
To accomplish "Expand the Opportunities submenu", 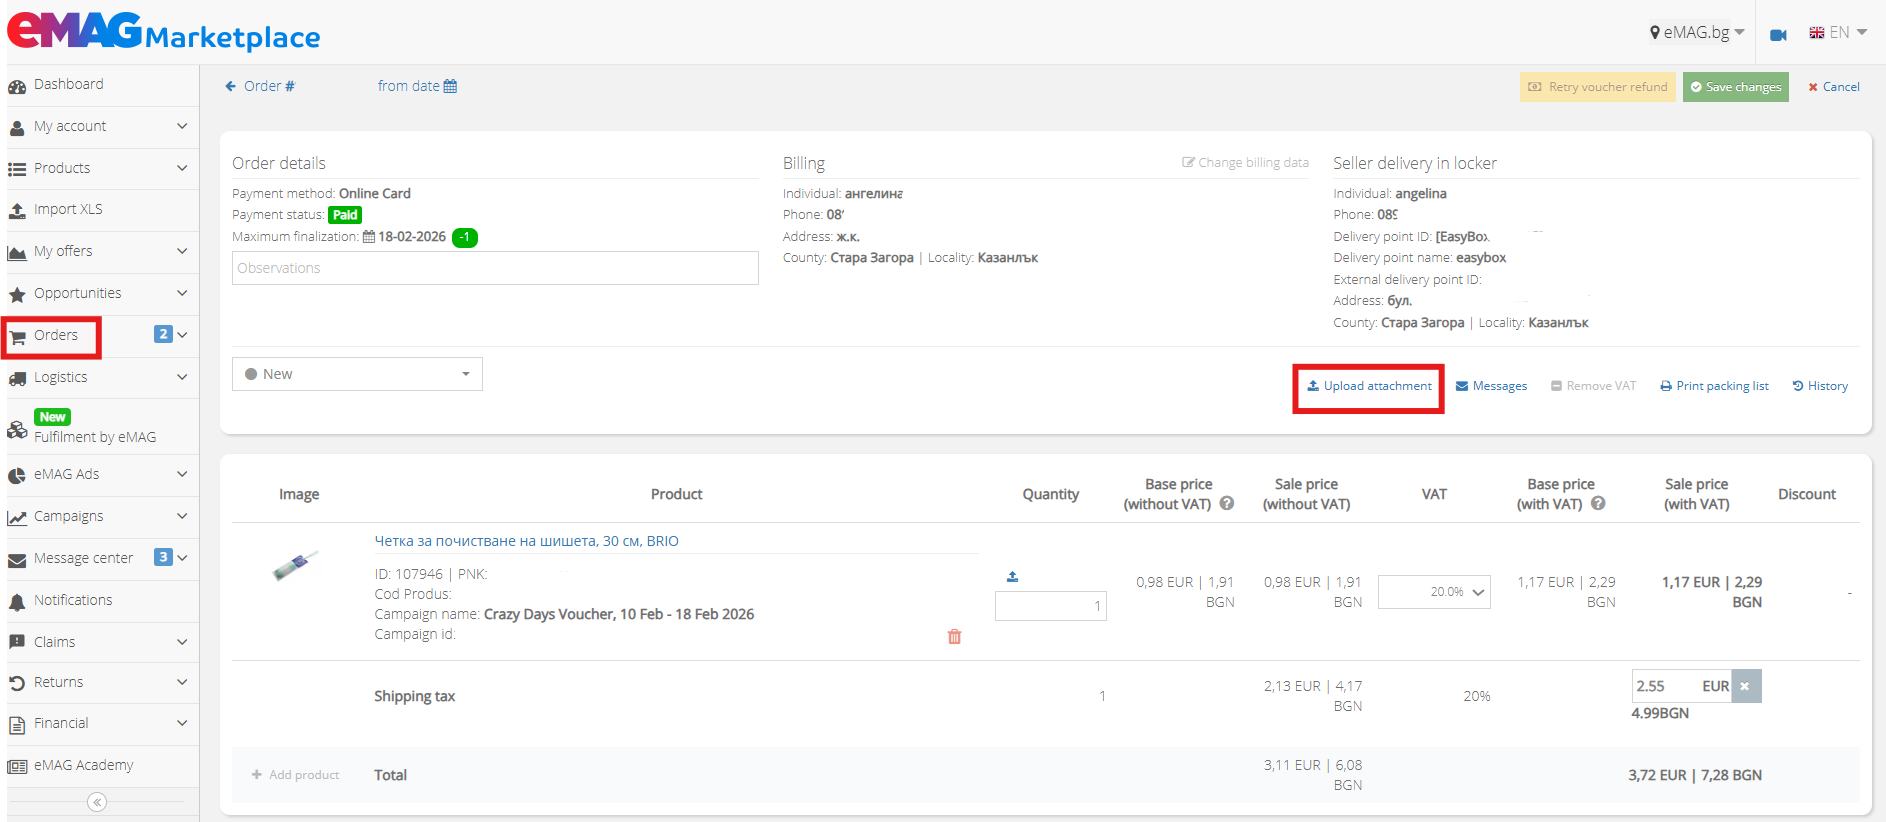I will coord(182,293).
